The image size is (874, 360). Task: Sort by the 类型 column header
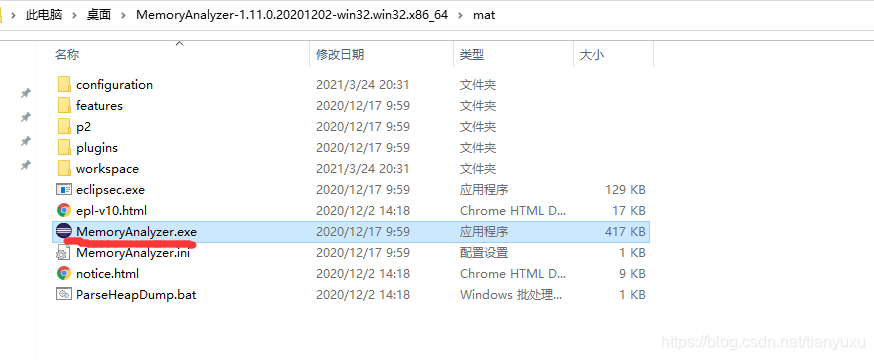point(472,55)
